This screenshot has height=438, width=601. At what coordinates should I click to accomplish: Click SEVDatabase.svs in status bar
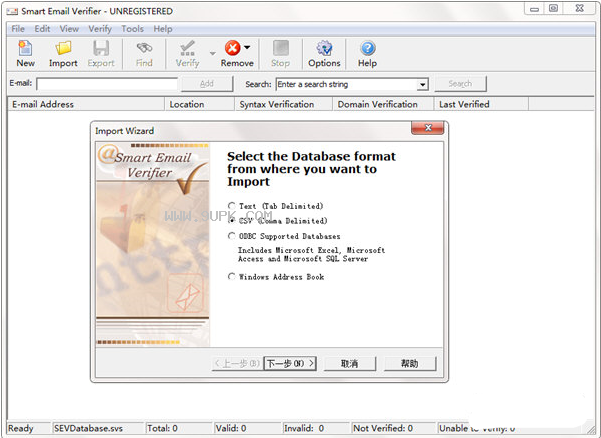click(89, 428)
